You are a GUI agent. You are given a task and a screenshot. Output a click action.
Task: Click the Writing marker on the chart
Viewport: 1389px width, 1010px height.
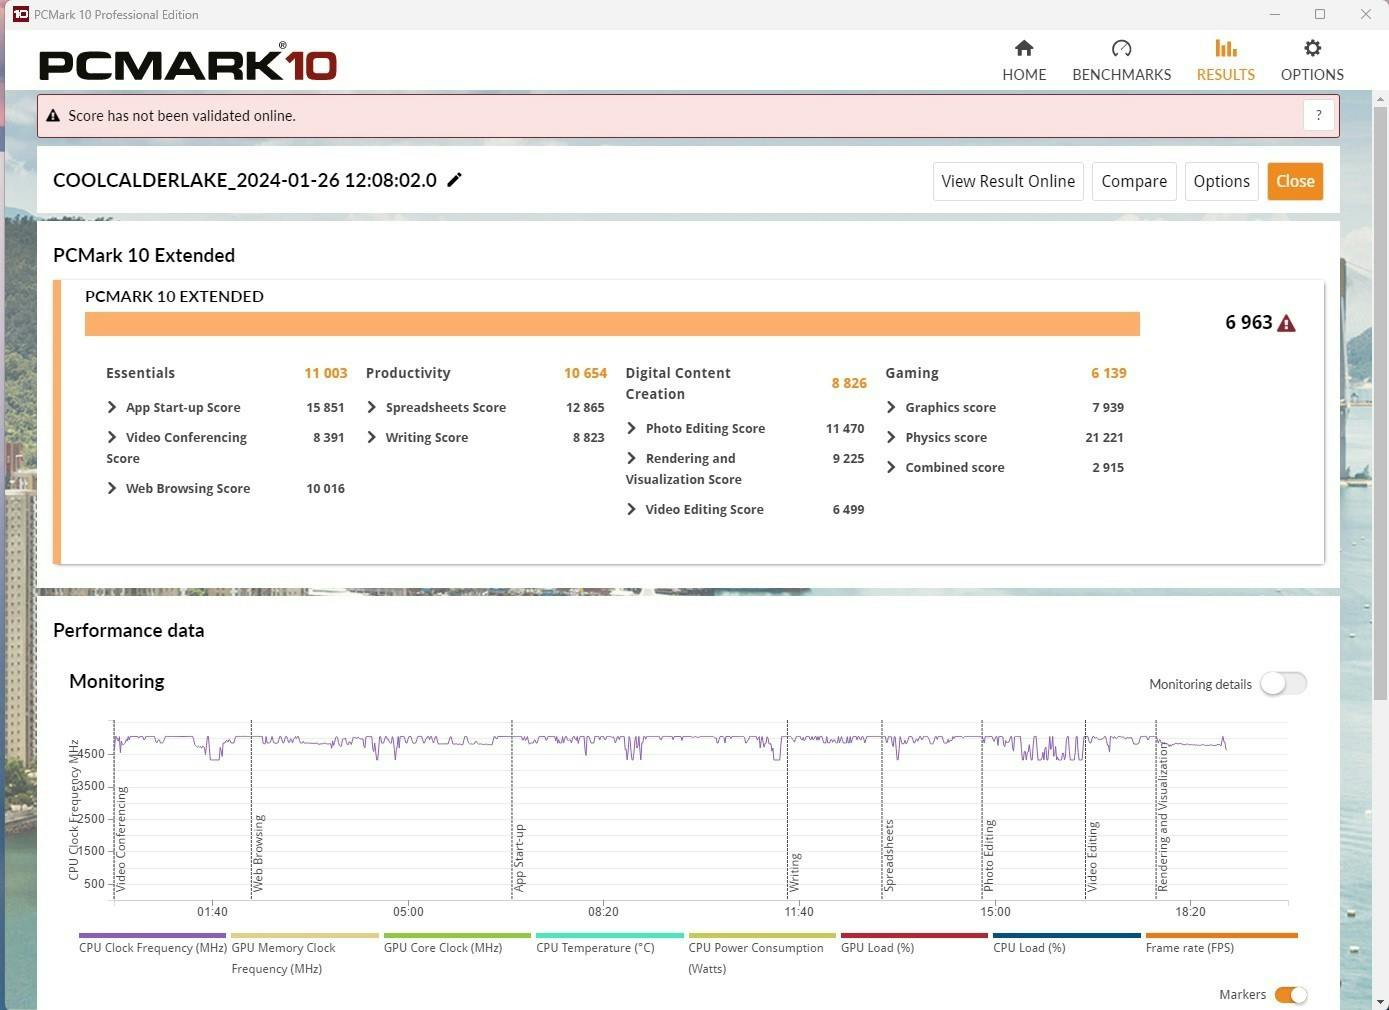coord(795,872)
